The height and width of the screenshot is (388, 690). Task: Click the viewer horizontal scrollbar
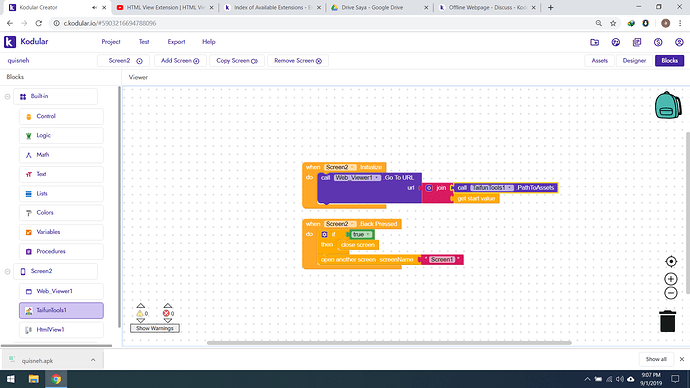point(389,342)
